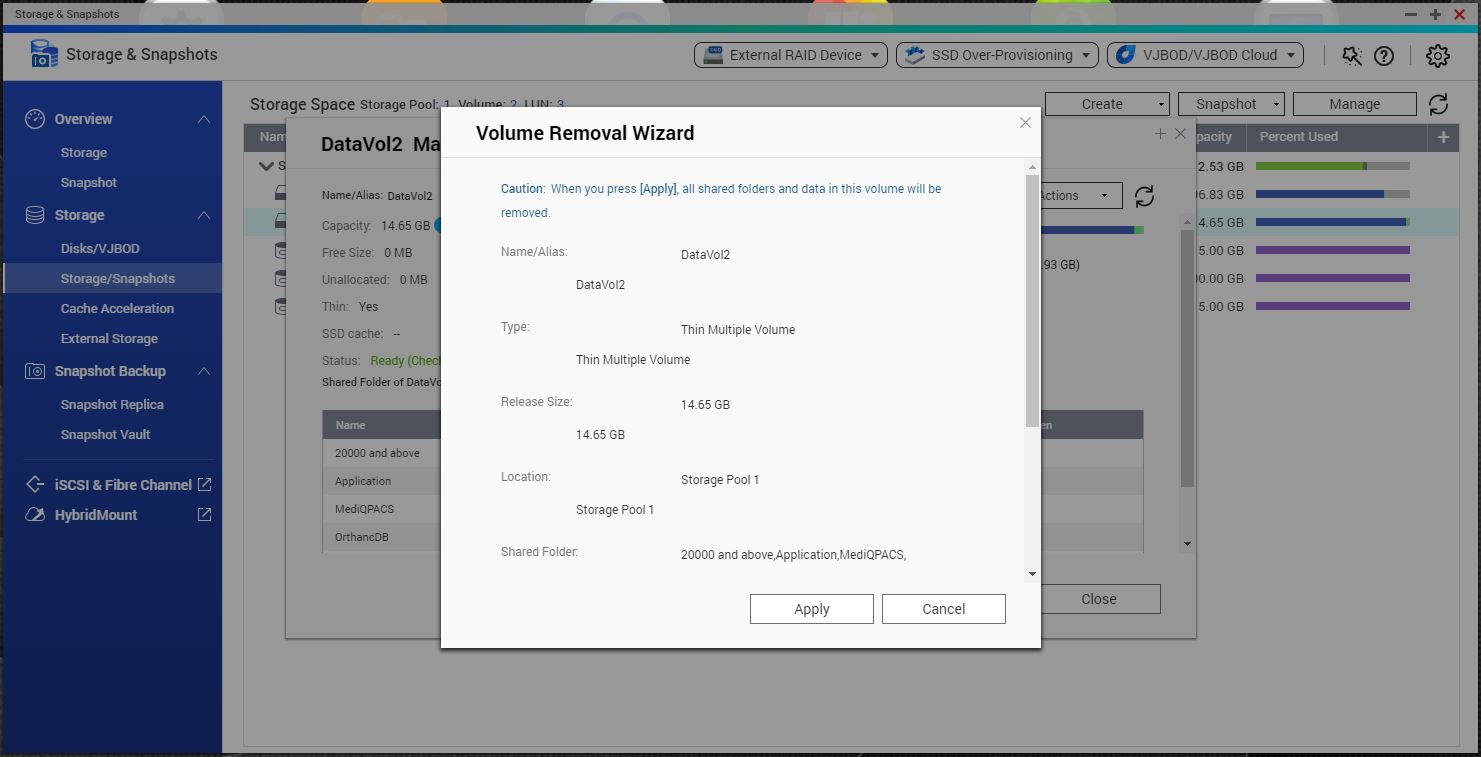Open Snapshot Vault in sidebar
This screenshot has height=757, width=1481.
tap(105, 435)
